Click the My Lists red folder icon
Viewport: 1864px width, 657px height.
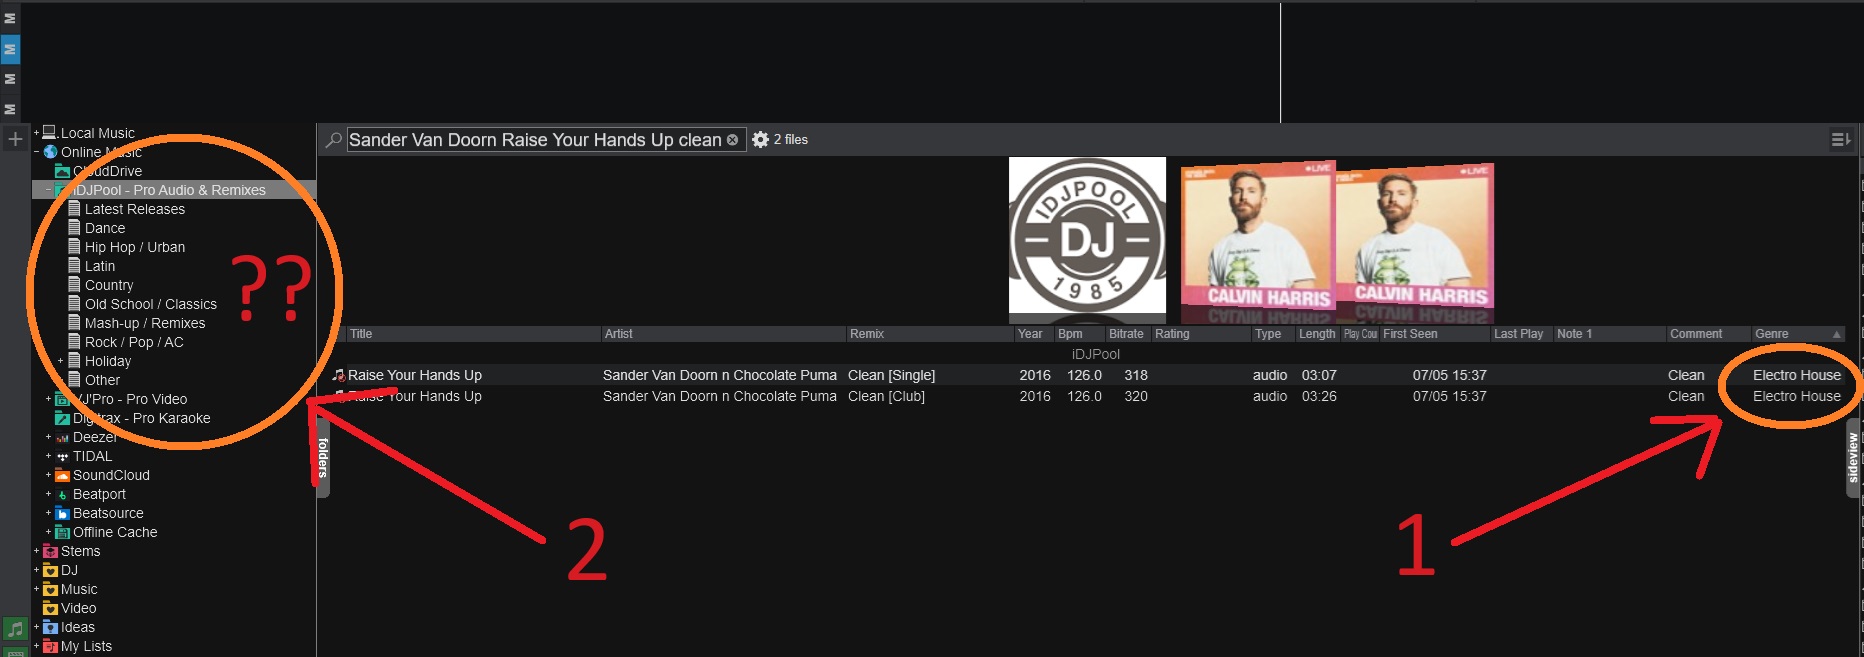[x=50, y=646]
